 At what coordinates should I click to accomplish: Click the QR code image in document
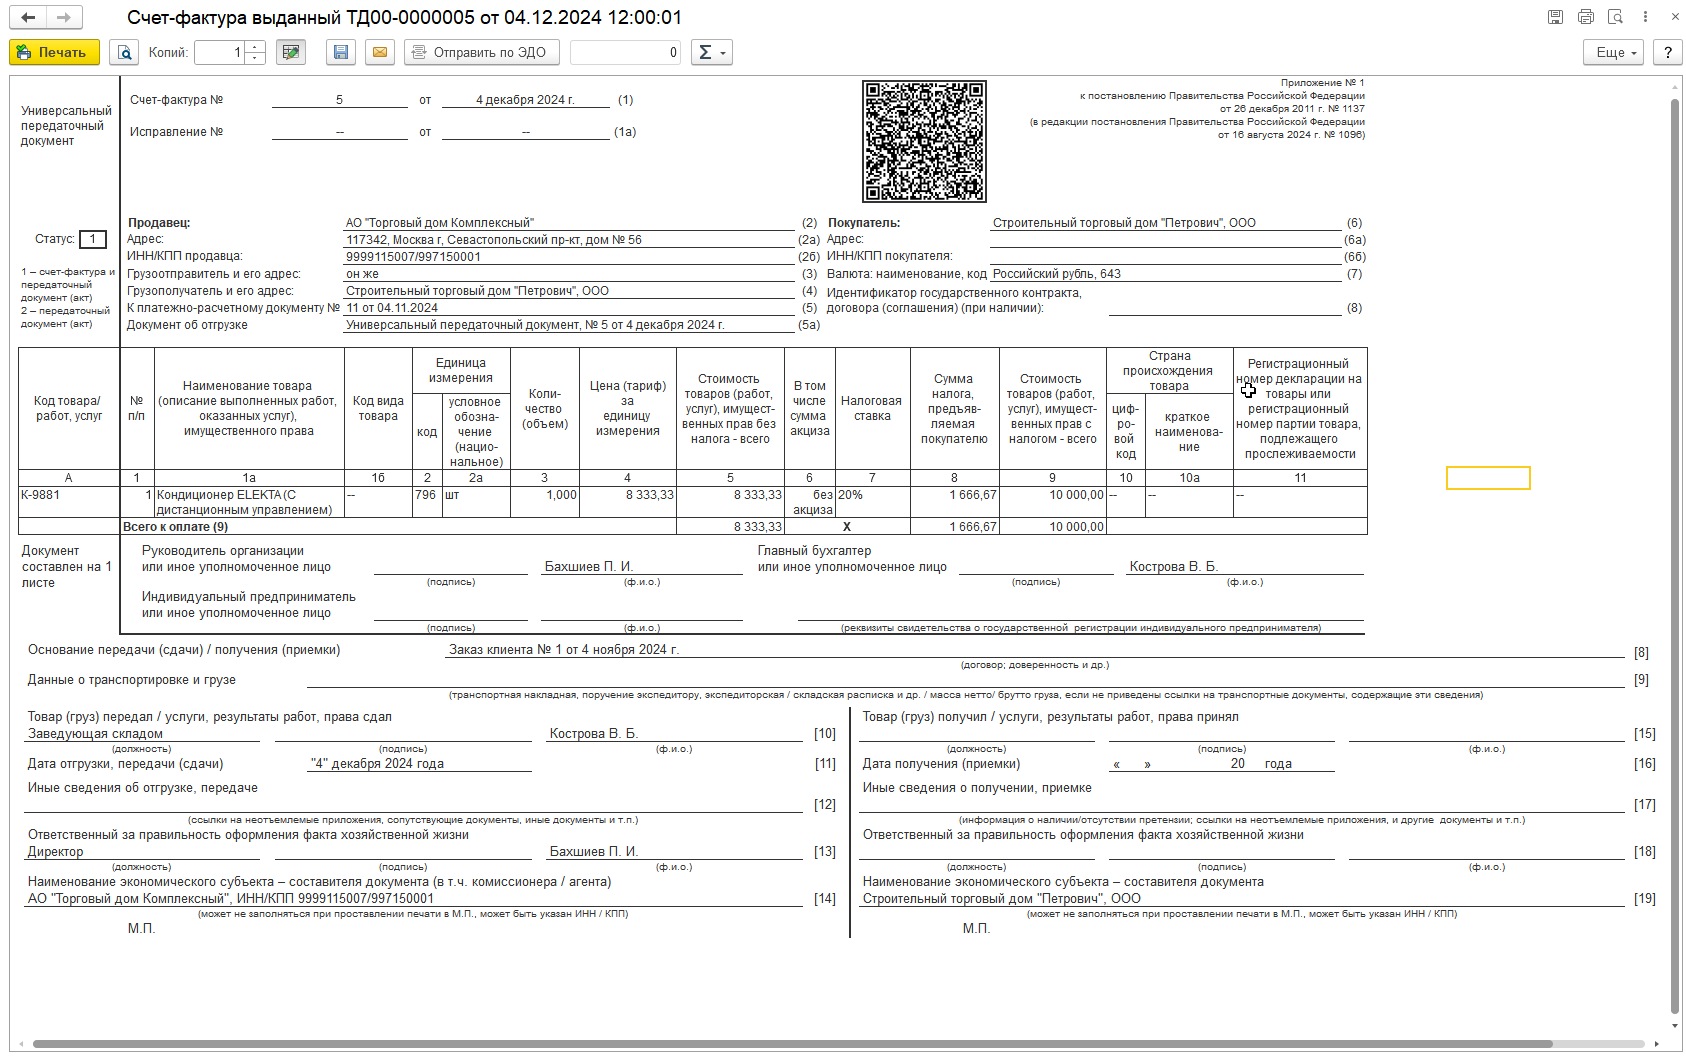click(924, 141)
